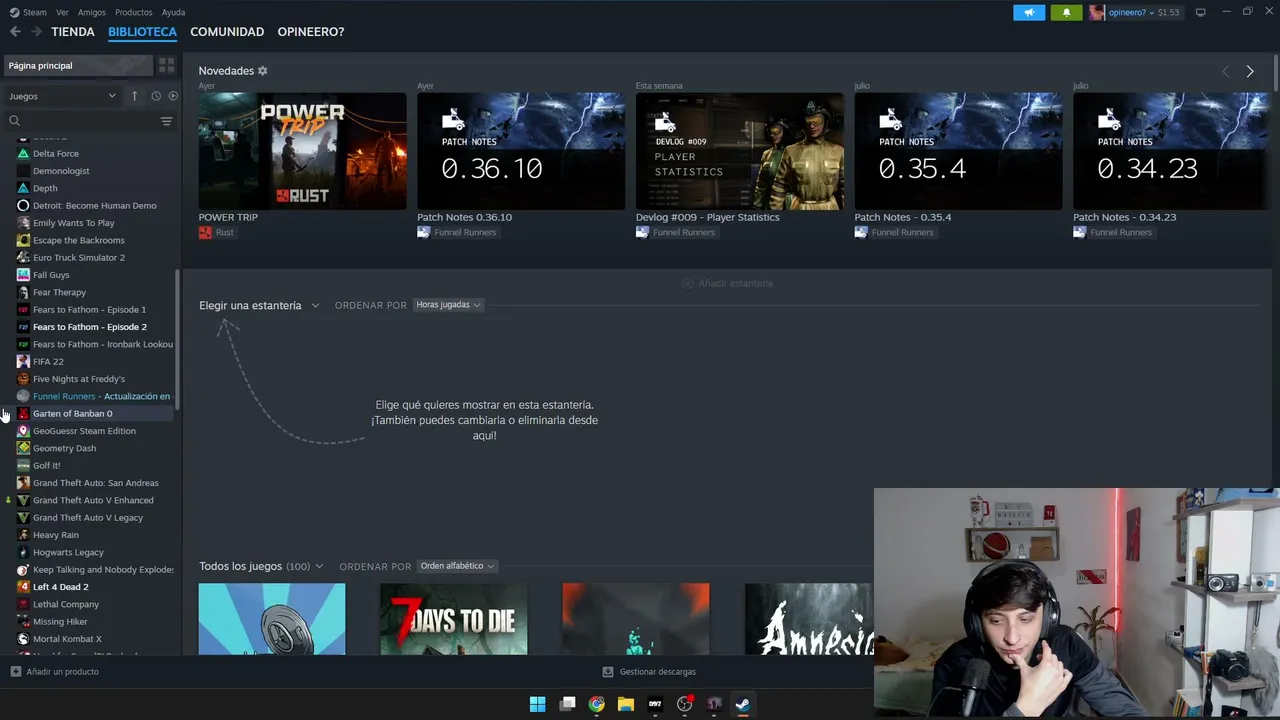The width and height of the screenshot is (1280, 720).
Task: Switch library to collections grid view
Action: 166,66
